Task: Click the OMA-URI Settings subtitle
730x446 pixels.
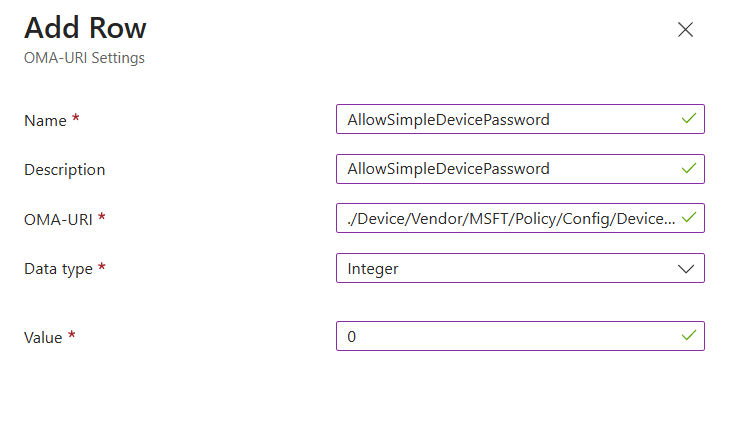Action: (84, 58)
